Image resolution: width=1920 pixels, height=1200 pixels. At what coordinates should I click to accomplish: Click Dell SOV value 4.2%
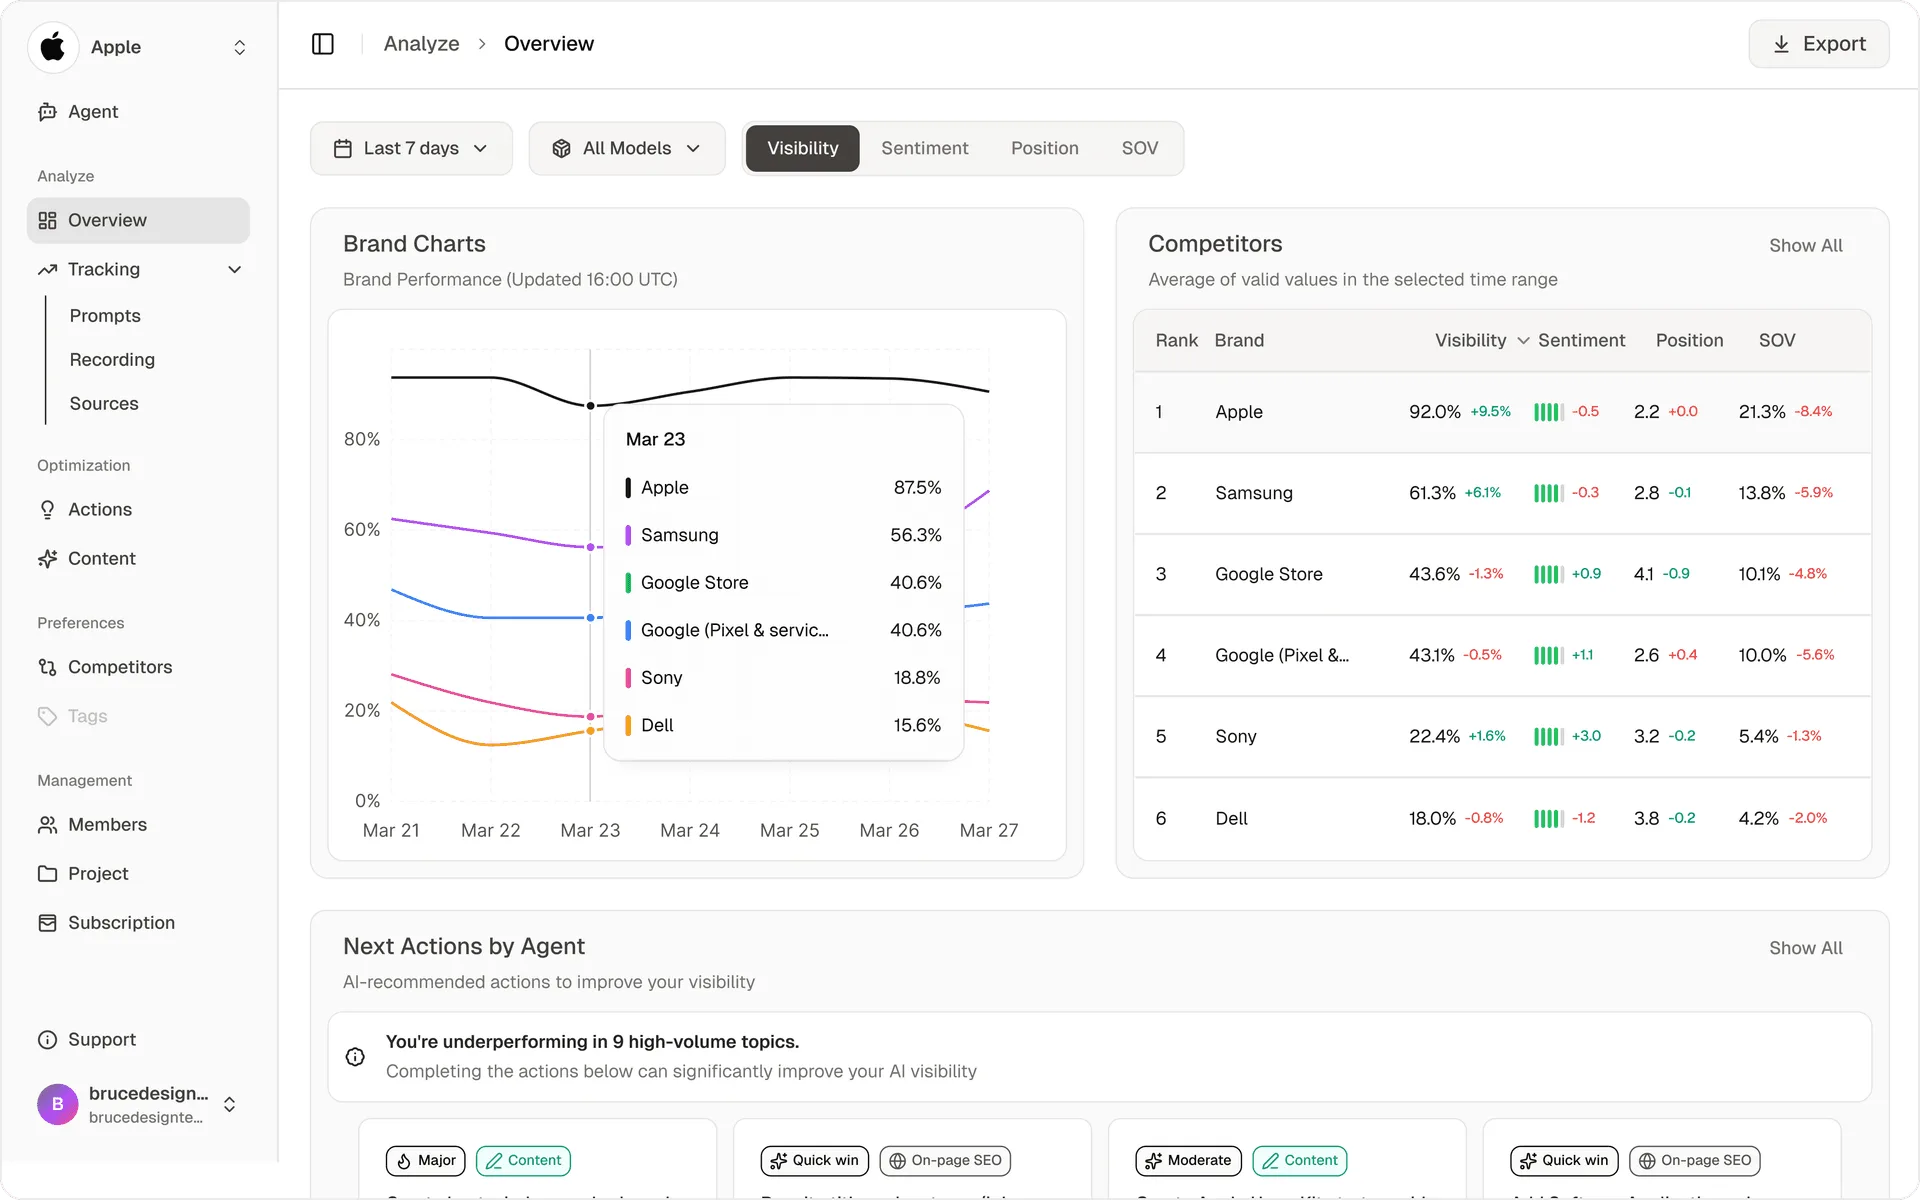pos(1758,819)
